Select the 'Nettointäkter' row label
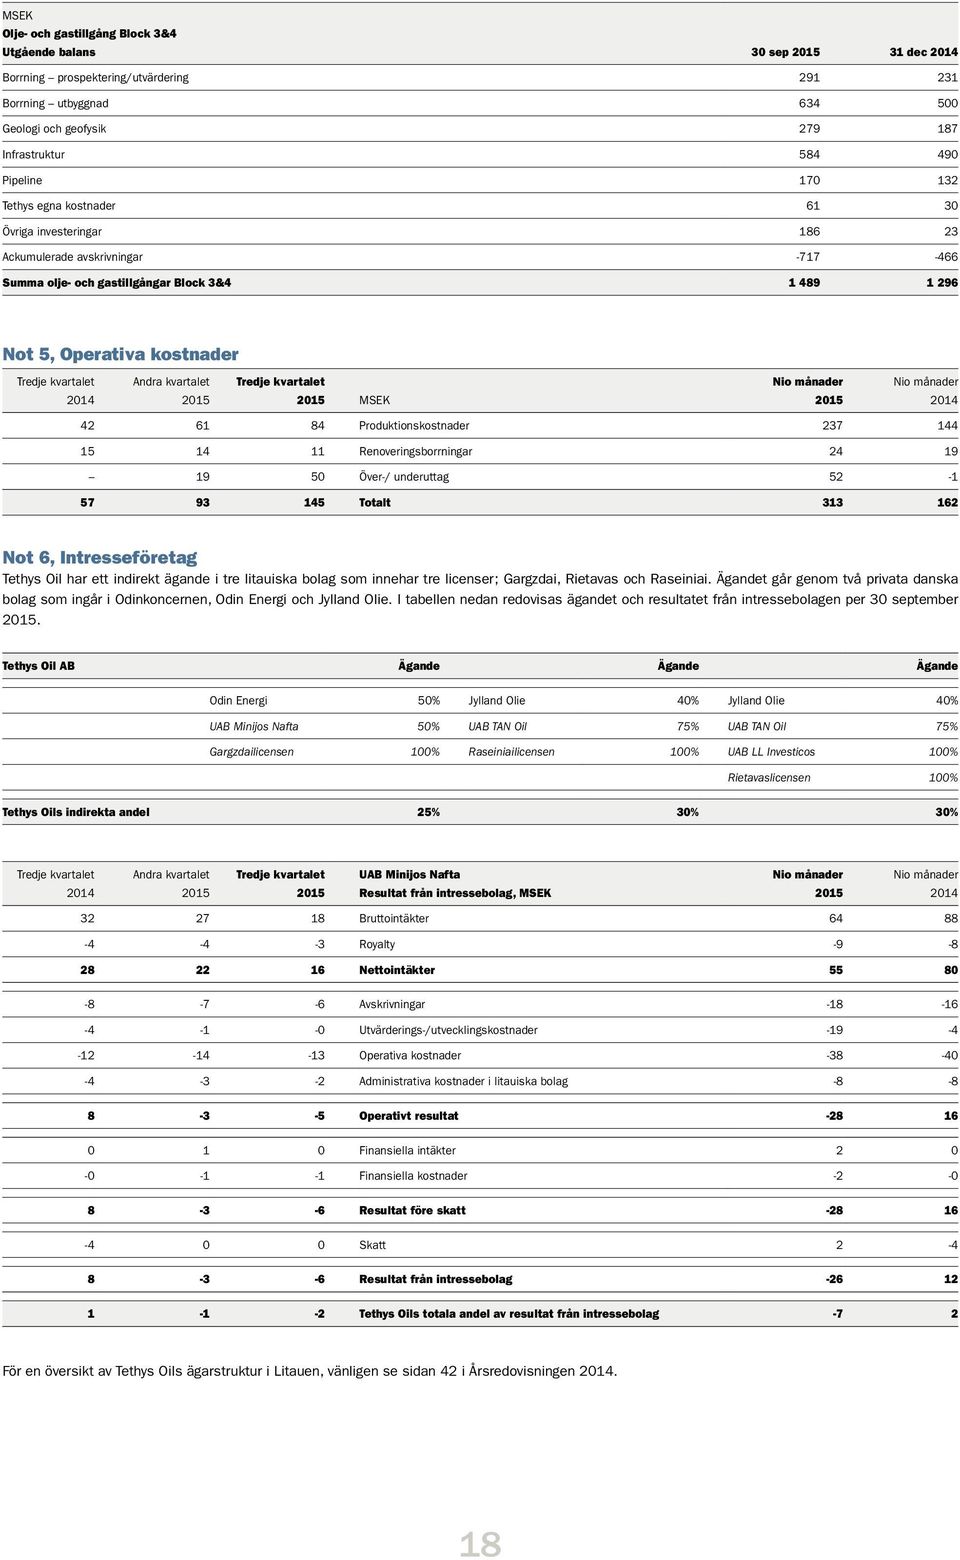 (x=397, y=970)
